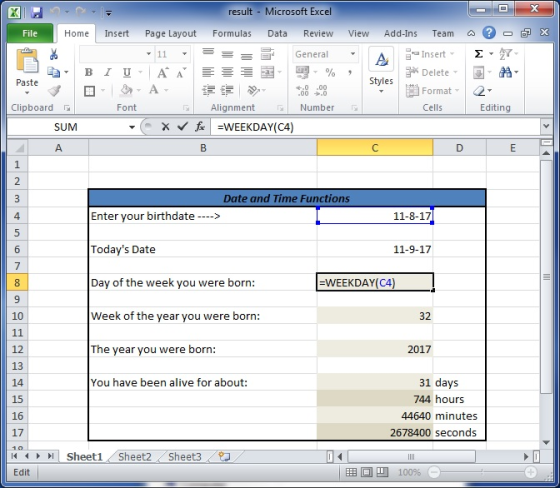560x488 pixels.
Task: Cancel formula entry with X button
Action: click(x=165, y=126)
